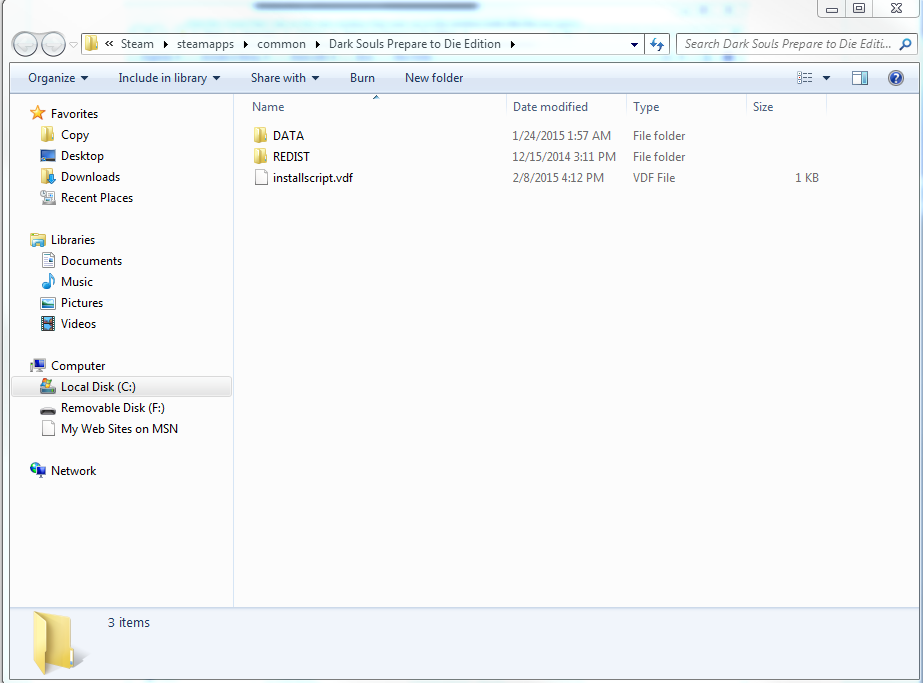Expand the arrow after steamapps breadcrumb
The width and height of the screenshot is (923, 683).
pyautogui.click(x=245, y=44)
